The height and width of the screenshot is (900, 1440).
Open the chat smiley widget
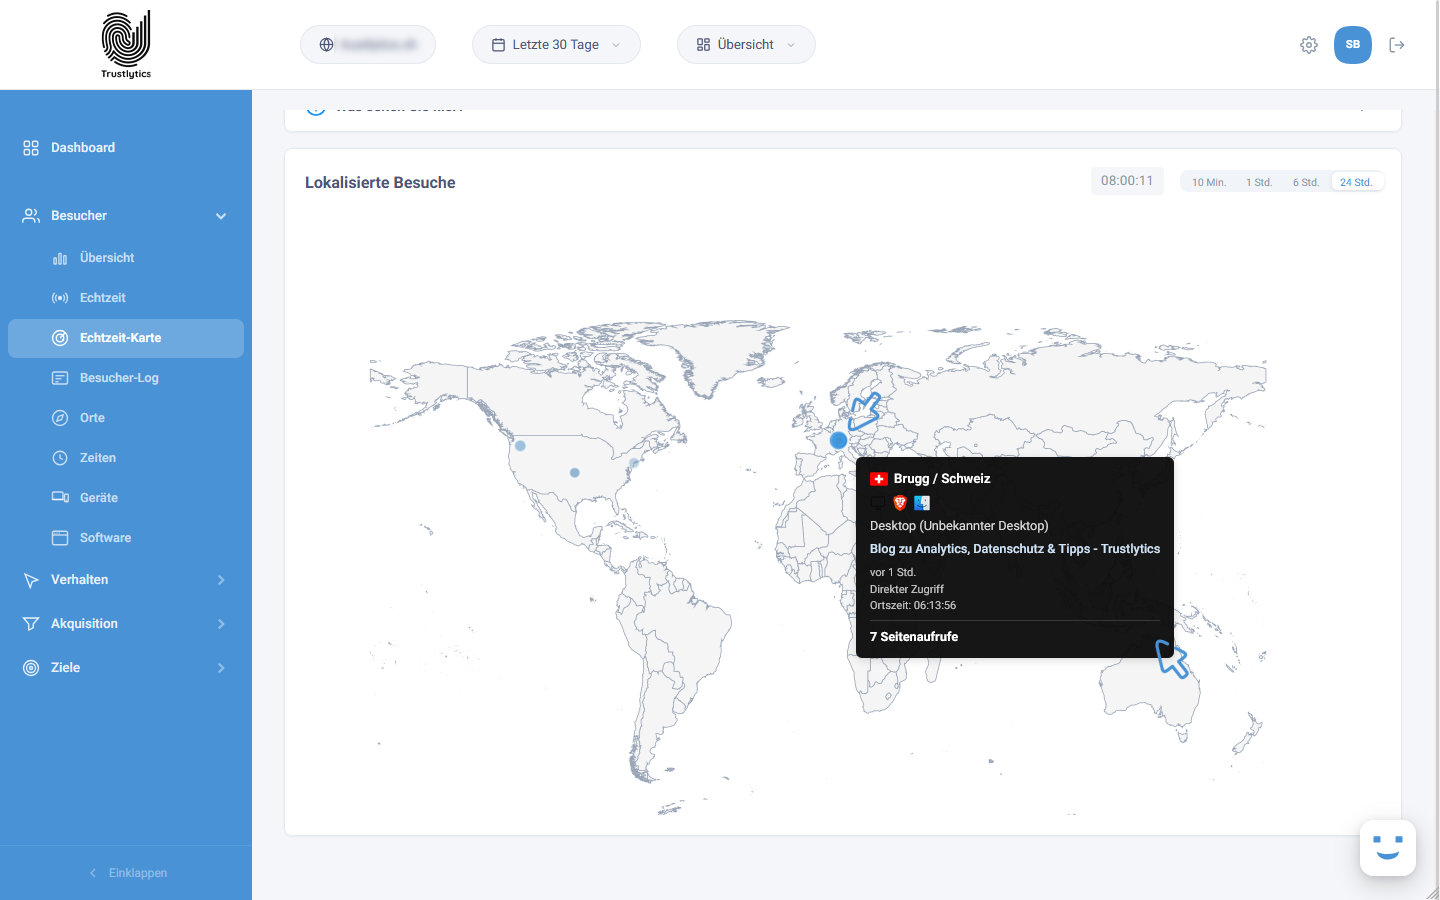point(1388,848)
